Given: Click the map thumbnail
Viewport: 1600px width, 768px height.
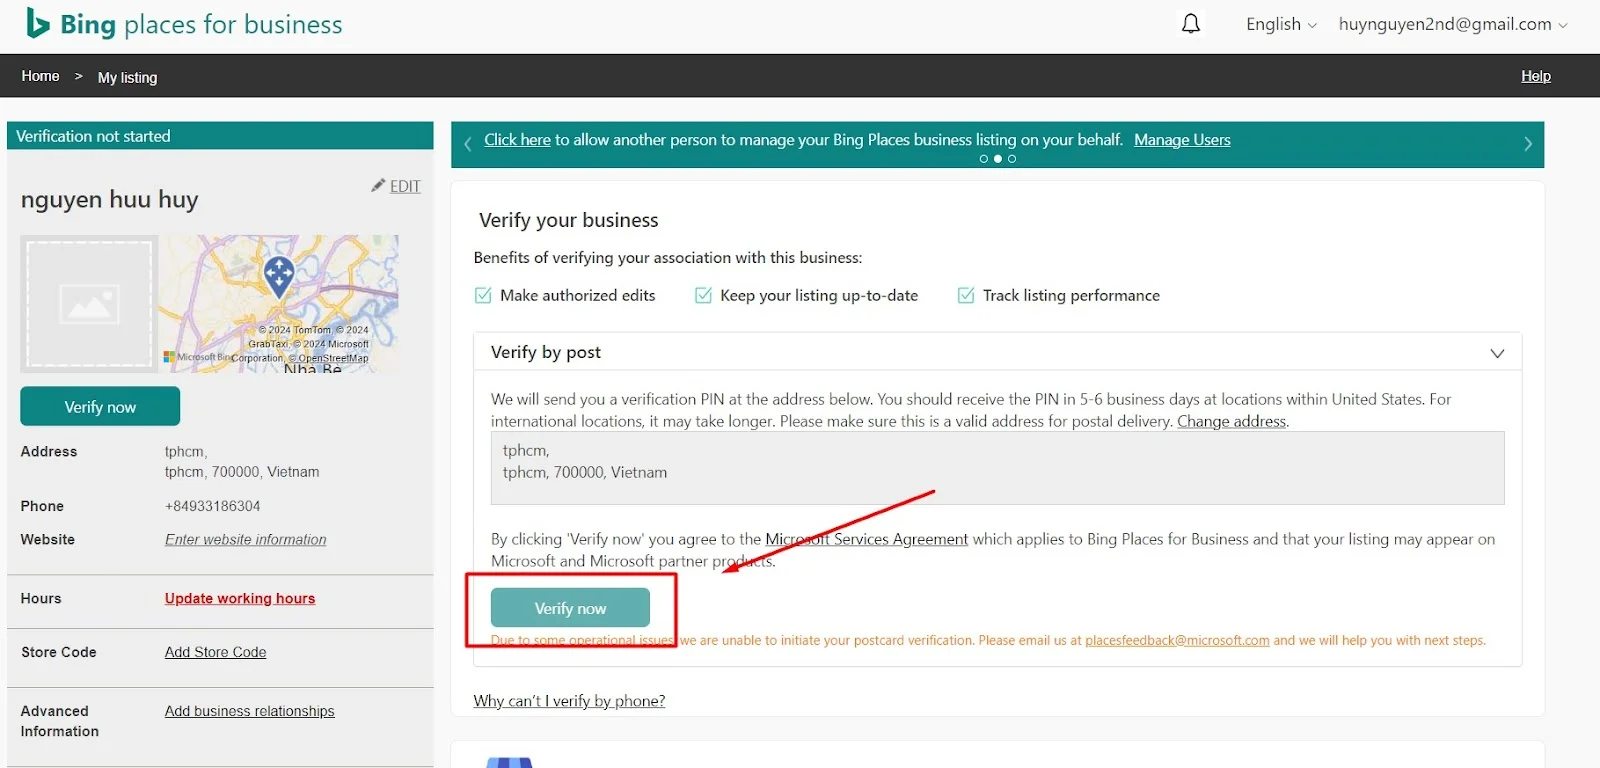Looking at the screenshot, I should pyautogui.click(x=279, y=304).
